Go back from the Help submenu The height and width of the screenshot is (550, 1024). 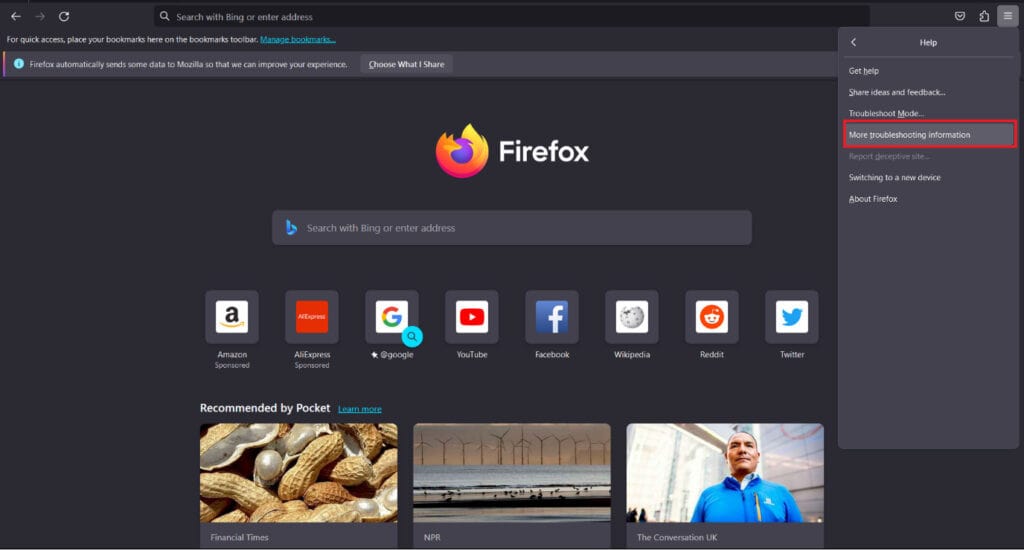pyautogui.click(x=854, y=43)
